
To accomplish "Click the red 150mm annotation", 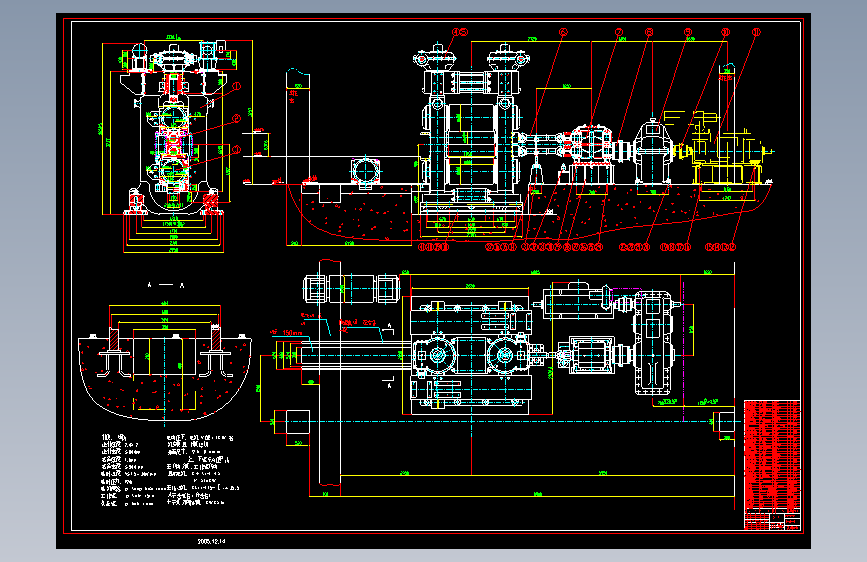I will [288, 332].
